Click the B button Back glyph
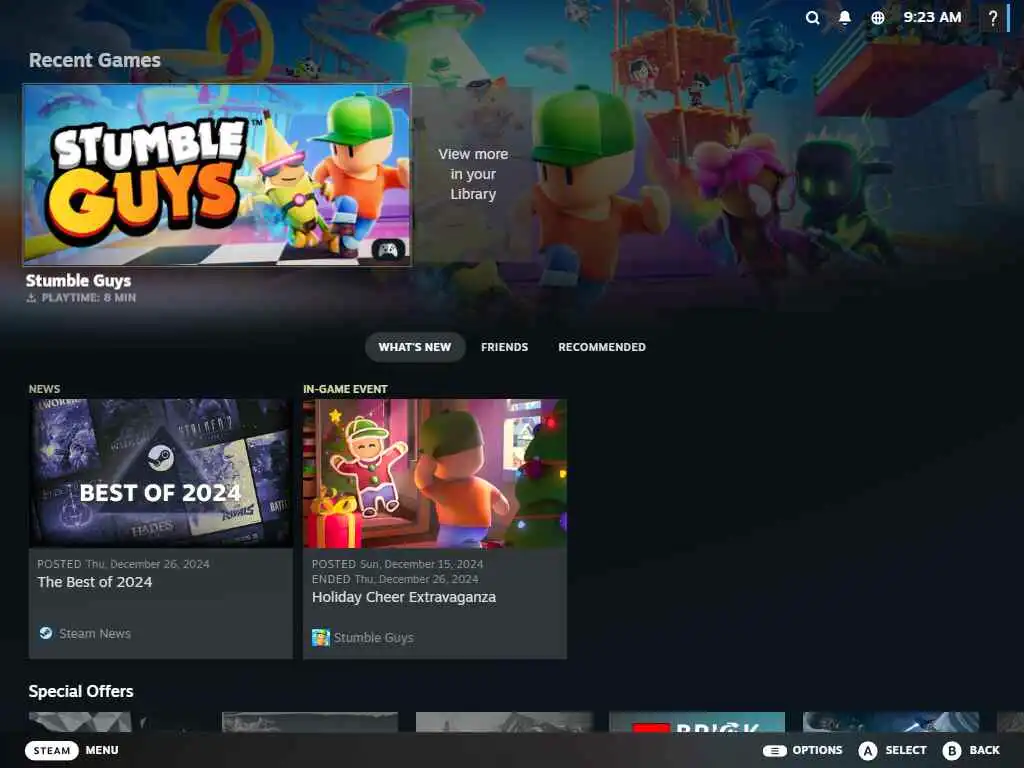This screenshot has height=768, width=1024. pyautogui.click(x=952, y=750)
